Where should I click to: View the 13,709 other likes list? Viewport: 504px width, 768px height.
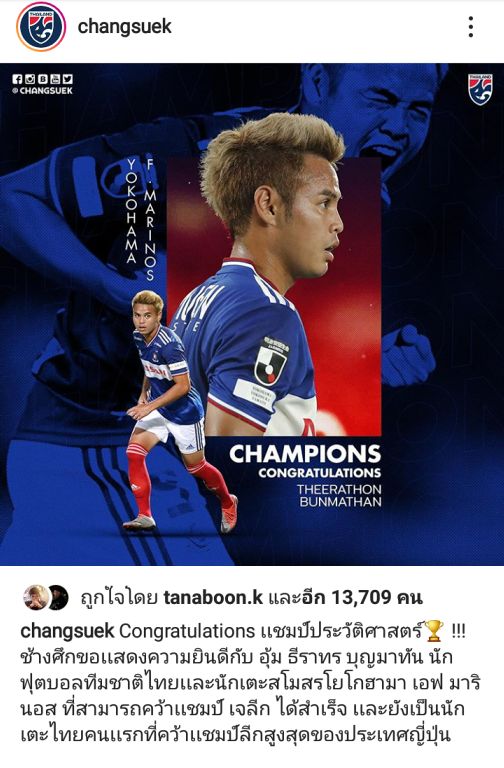point(345,598)
